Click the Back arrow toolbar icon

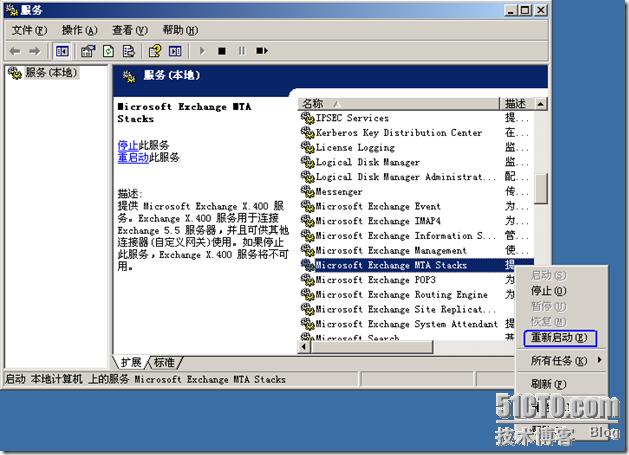coord(15,51)
